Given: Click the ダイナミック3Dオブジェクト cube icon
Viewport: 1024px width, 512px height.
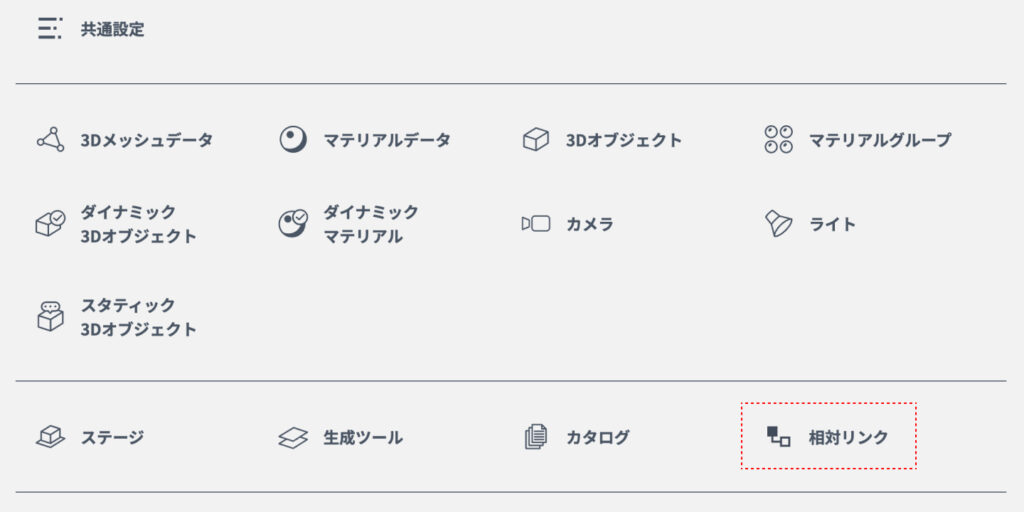Looking at the screenshot, I should pyautogui.click(x=50, y=224).
